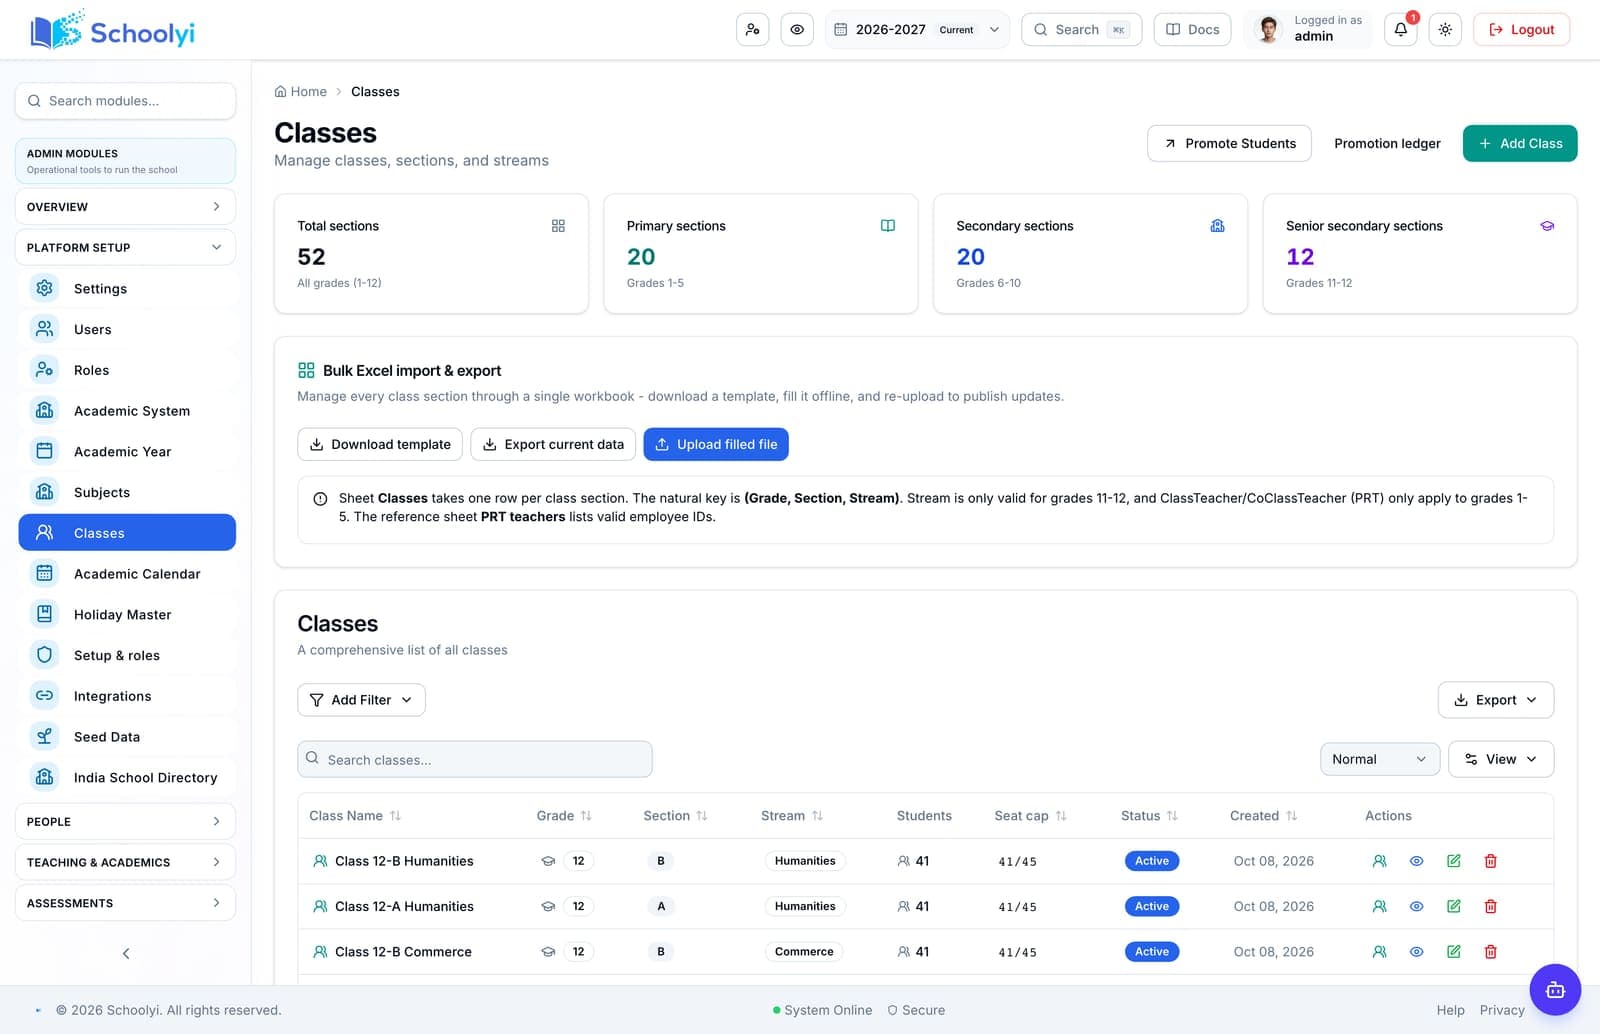Open the Export dropdown
The height and width of the screenshot is (1034, 1600).
1496,700
